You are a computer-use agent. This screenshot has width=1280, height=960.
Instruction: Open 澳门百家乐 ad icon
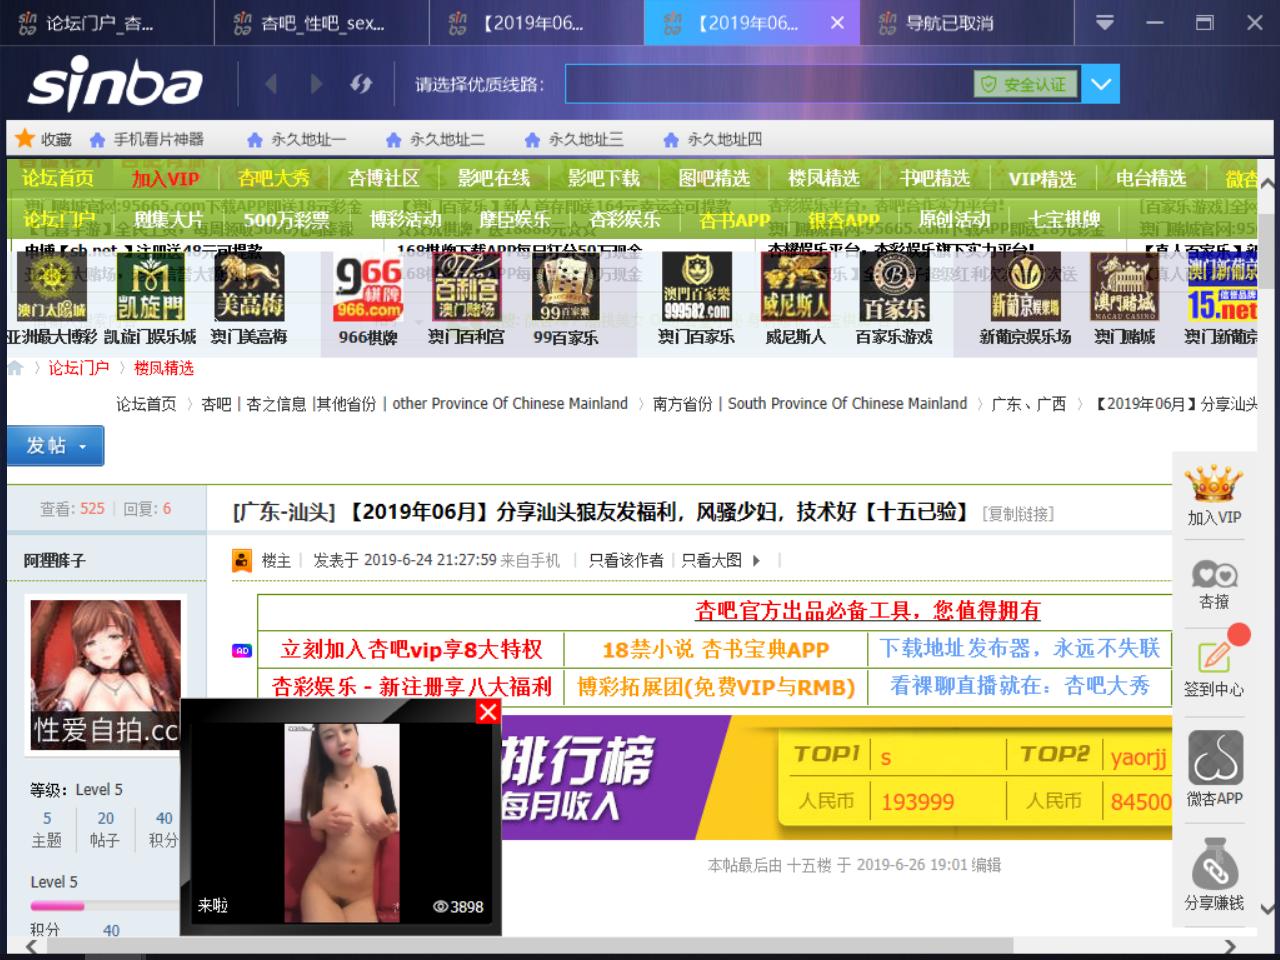pos(697,287)
